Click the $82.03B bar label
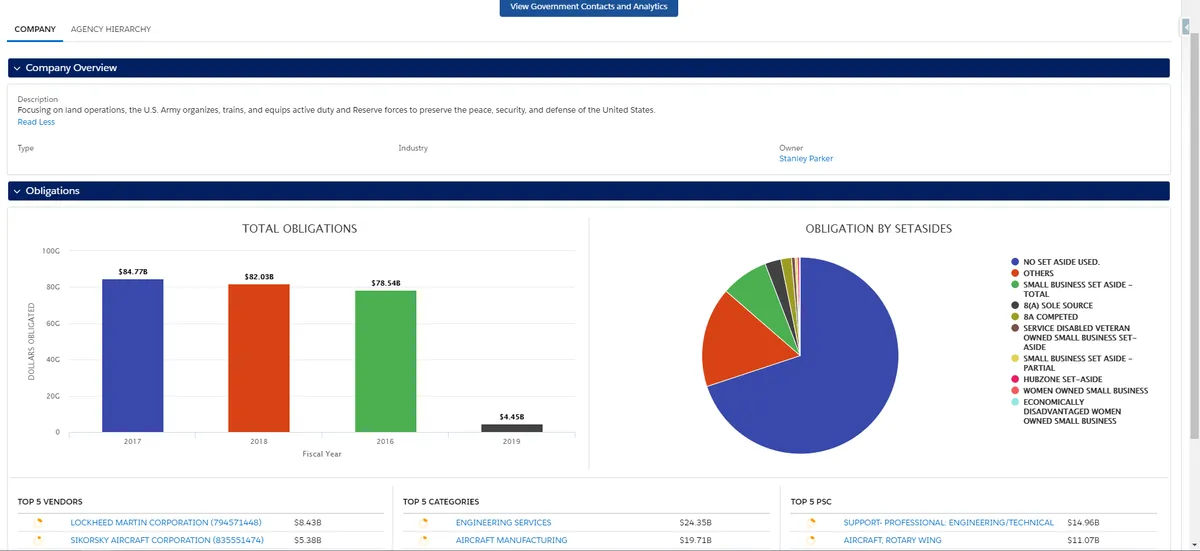This screenshot has height=551, width=1200. pos(259,275)
